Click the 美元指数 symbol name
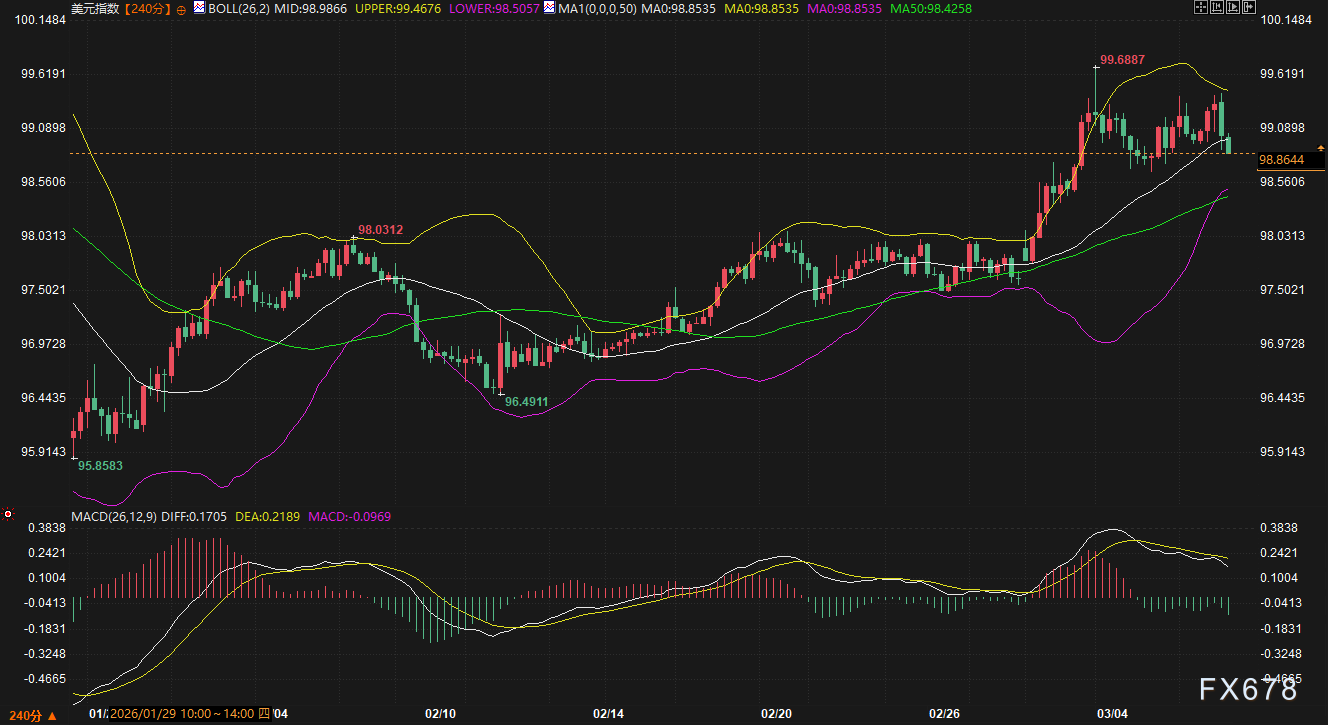The image size is (1328, 725). tap(94, 8)
